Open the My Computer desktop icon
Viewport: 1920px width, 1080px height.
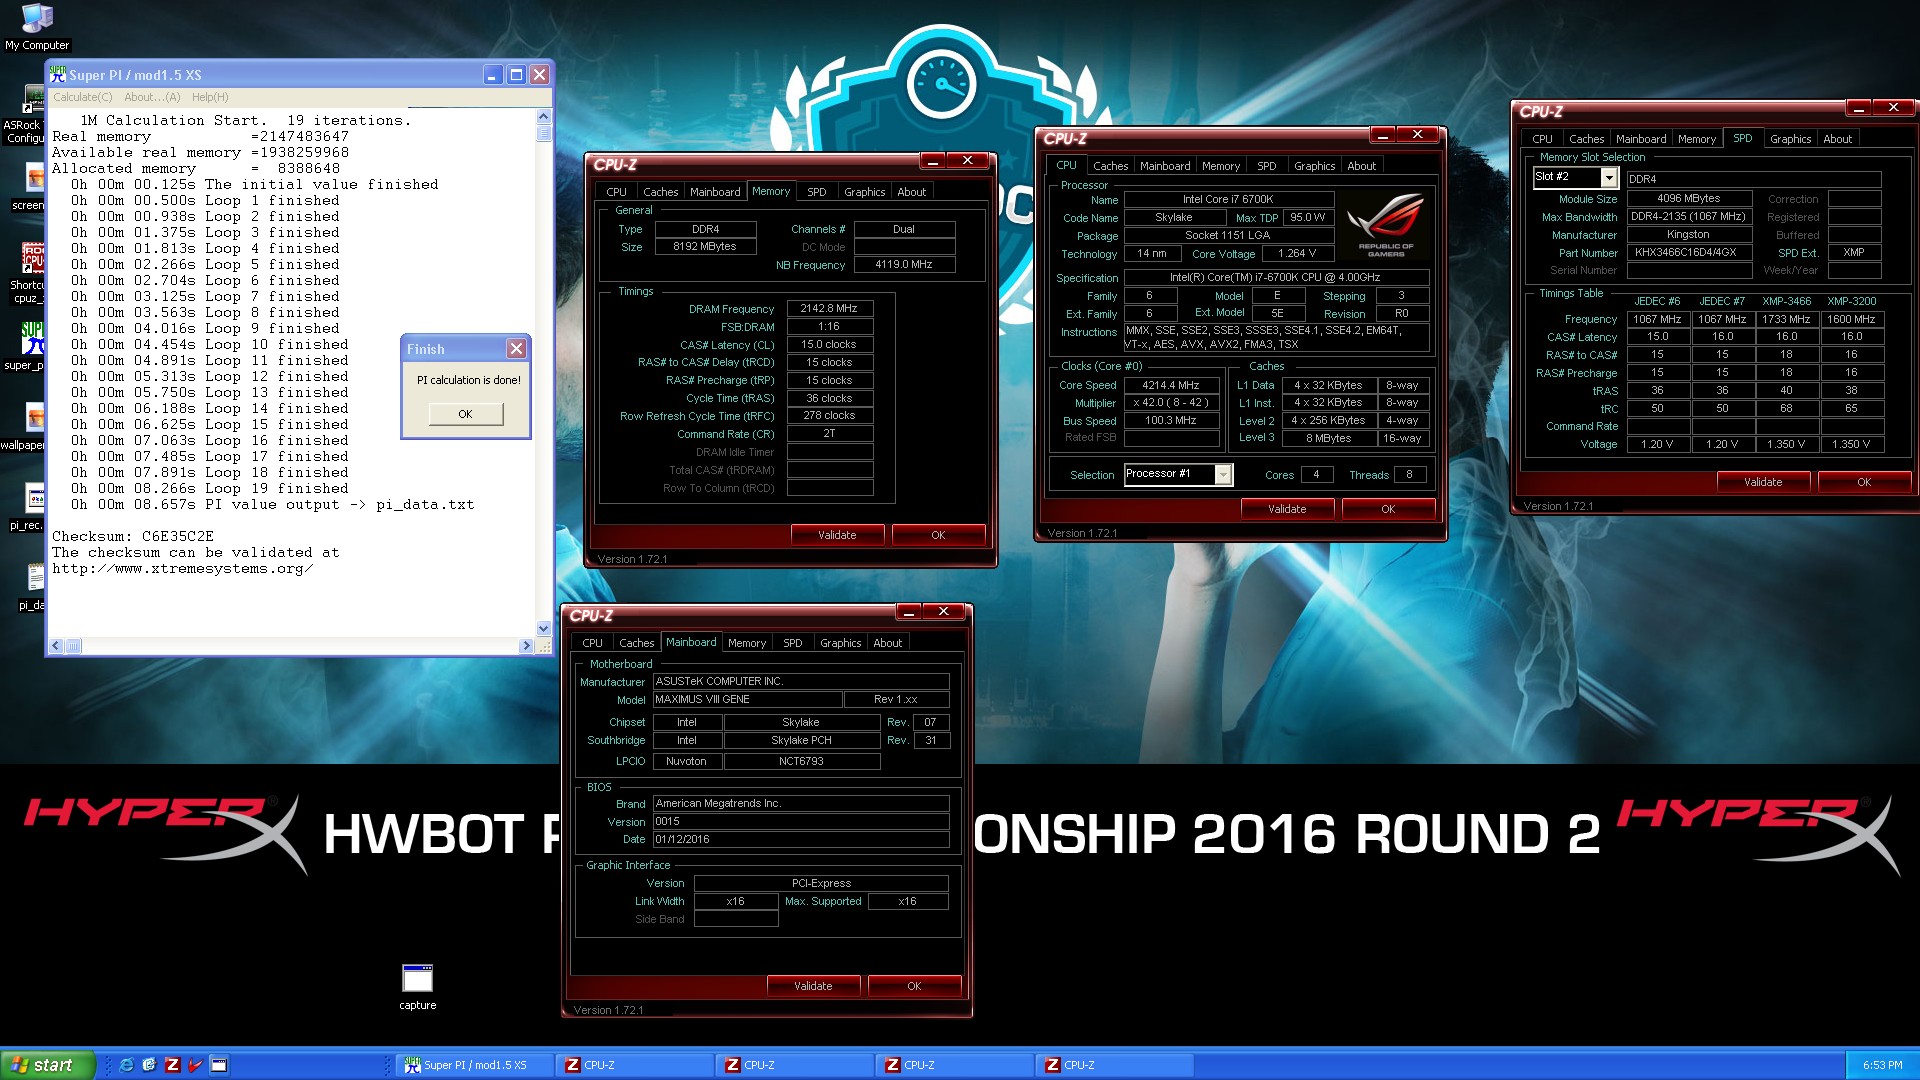tap(37, 27)
